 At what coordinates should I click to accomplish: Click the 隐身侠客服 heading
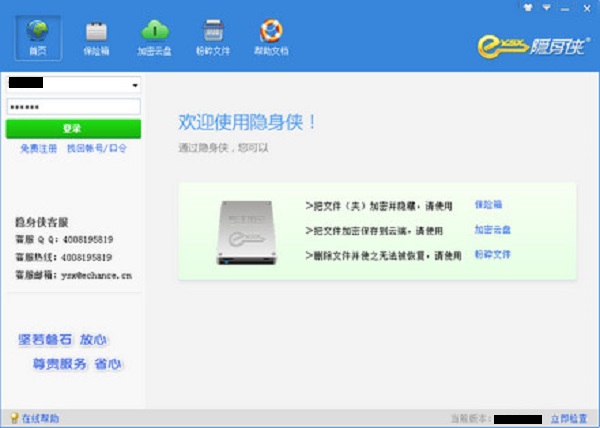coord(42,222)
